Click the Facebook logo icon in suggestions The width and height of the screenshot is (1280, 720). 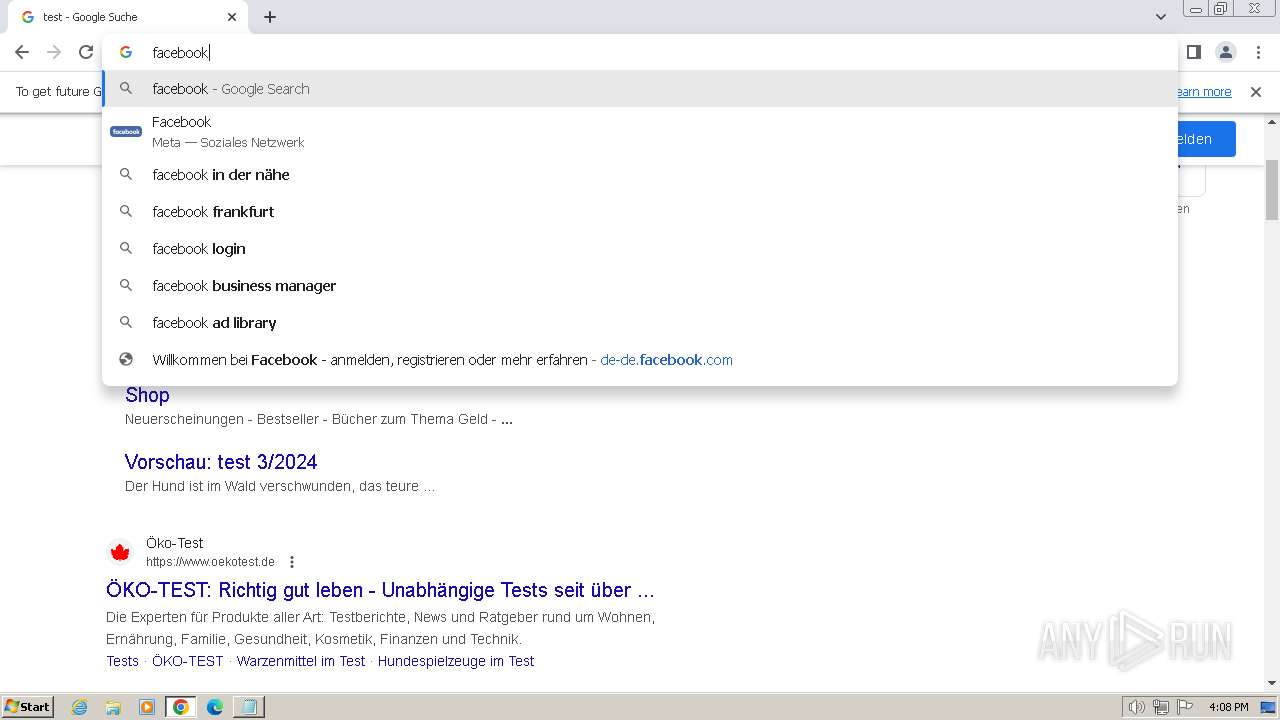click(x=126, y=131)
